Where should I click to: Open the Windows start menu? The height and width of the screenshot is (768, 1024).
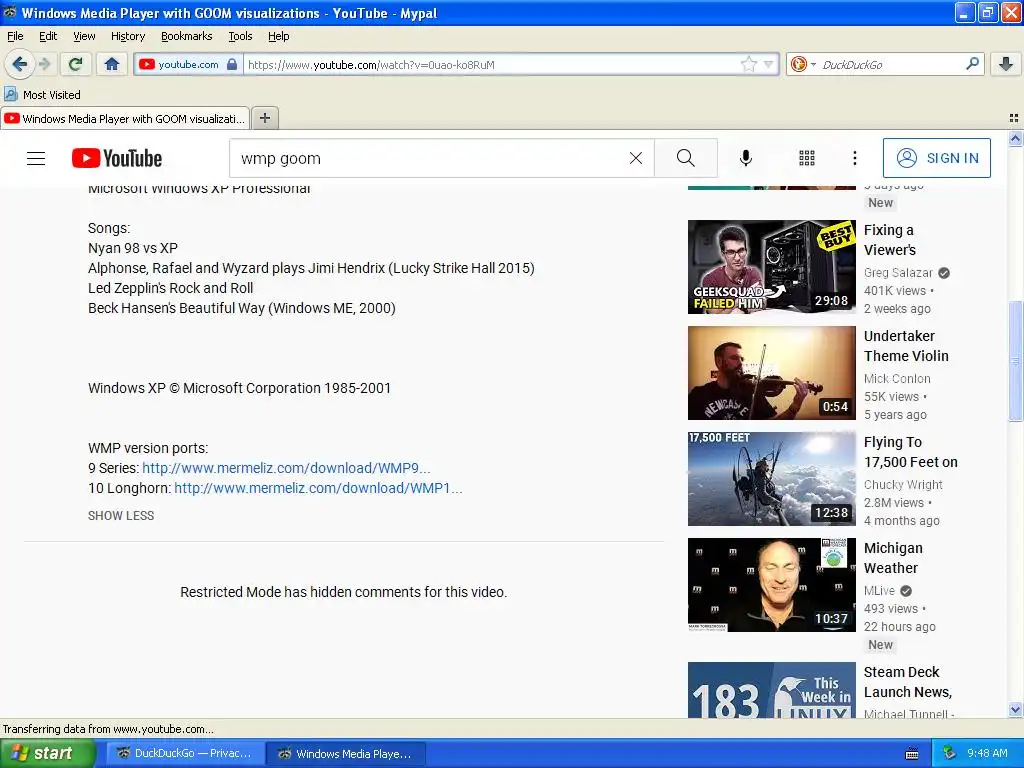click(48, 753)
